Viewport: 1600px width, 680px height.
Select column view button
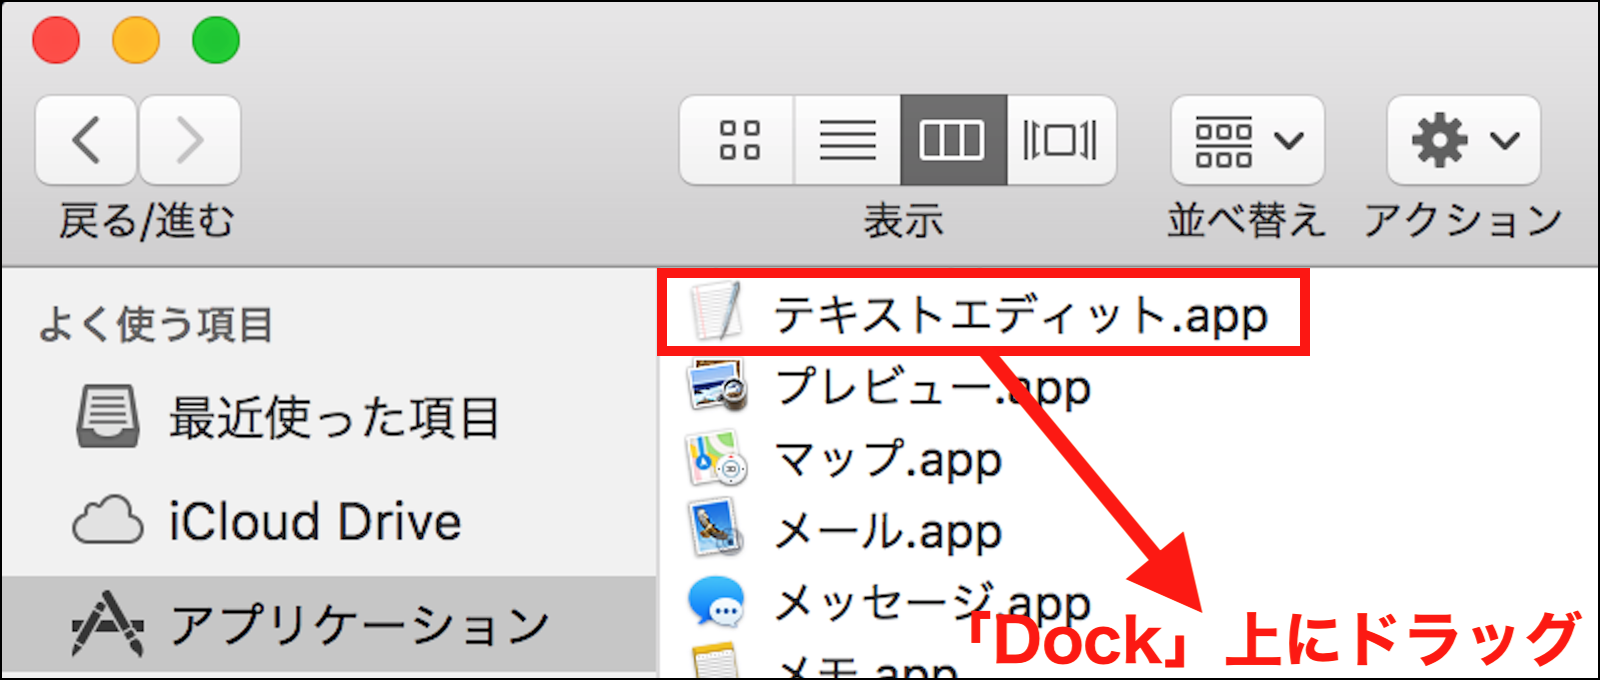point(954,140)
